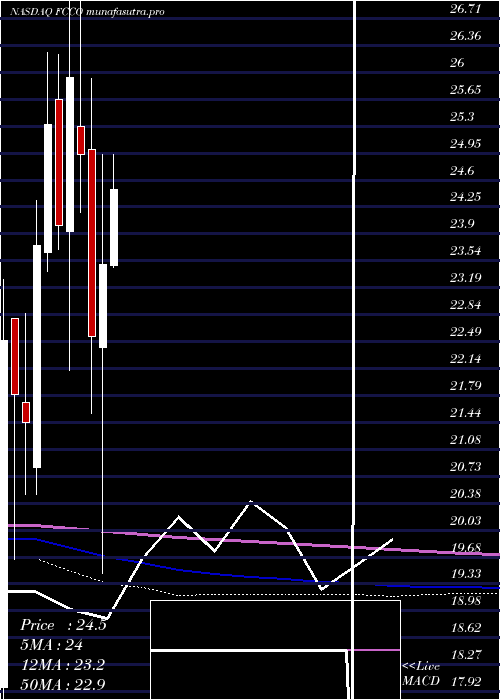Select the <<Live MACD label
The width and height of the screenshot is (500, 700).
pos(421,674)
